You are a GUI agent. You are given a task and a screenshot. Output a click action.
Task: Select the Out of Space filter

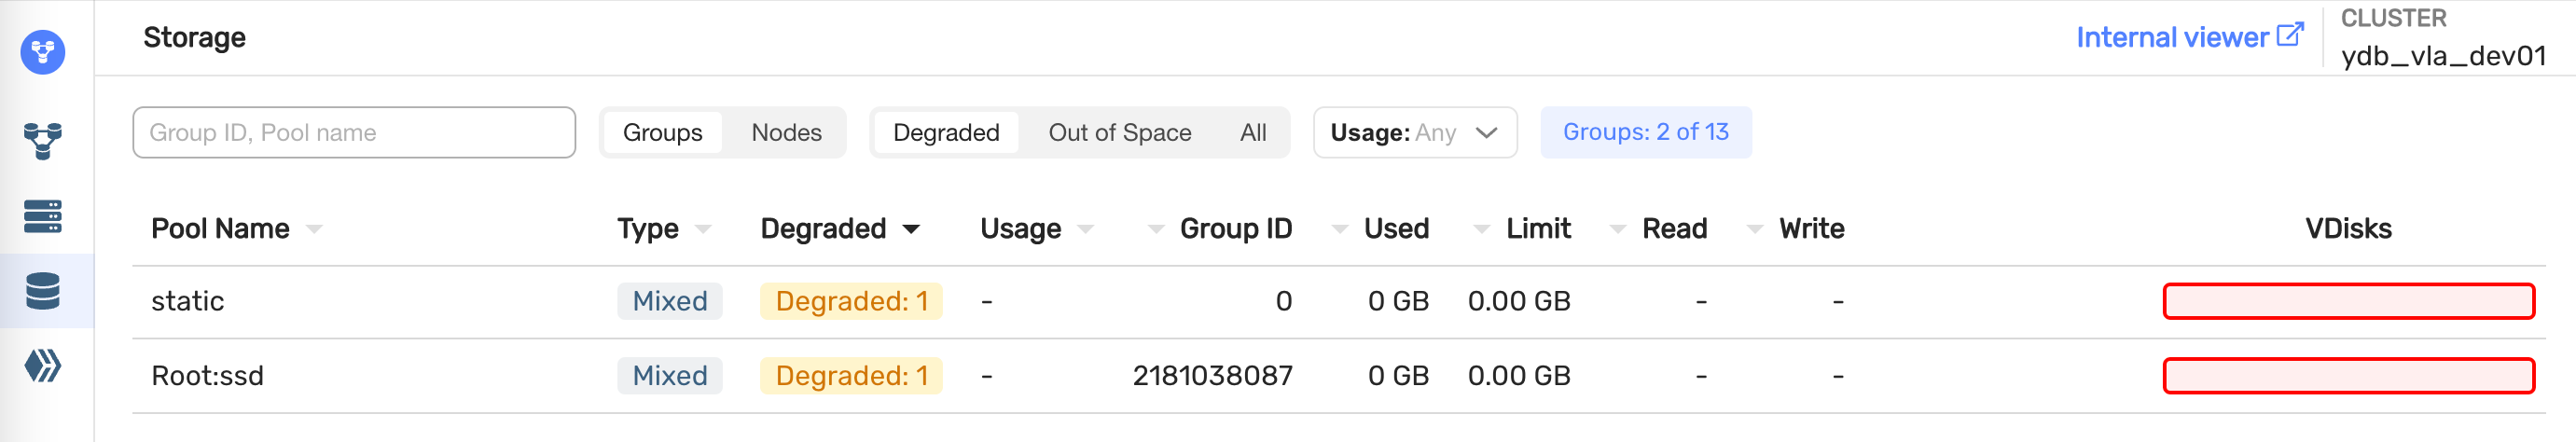click(x=1119, y=133)
